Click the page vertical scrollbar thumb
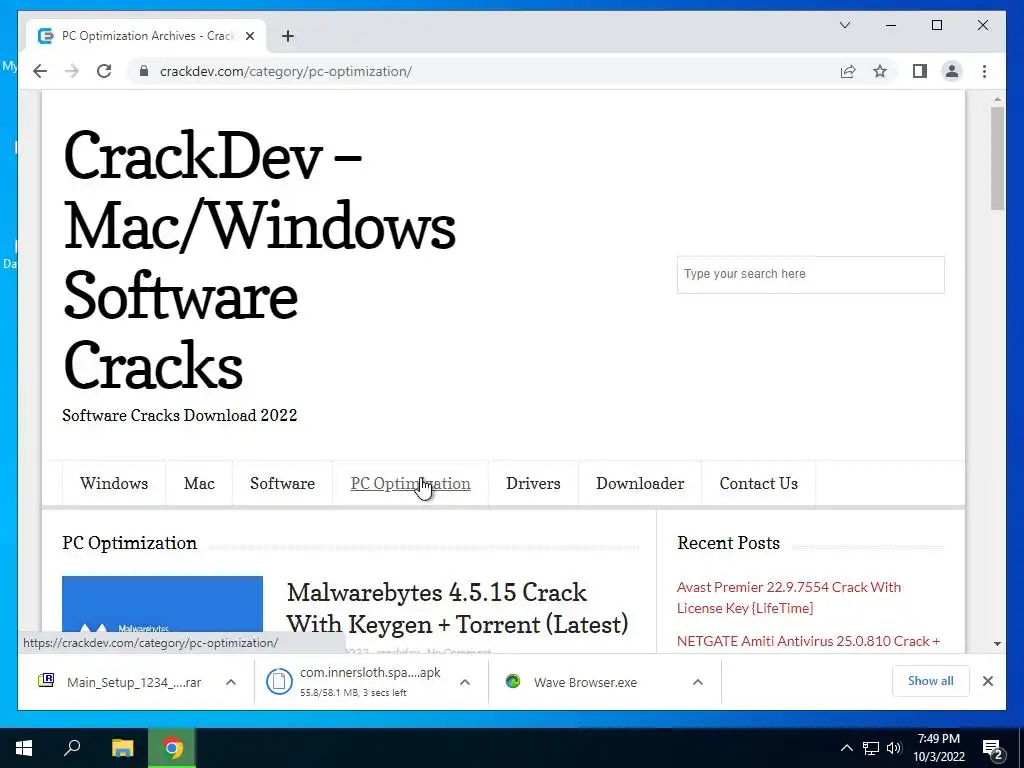The height and width of the screenshot is (768, 1024). pyautogui.click(x=997, y=158)
